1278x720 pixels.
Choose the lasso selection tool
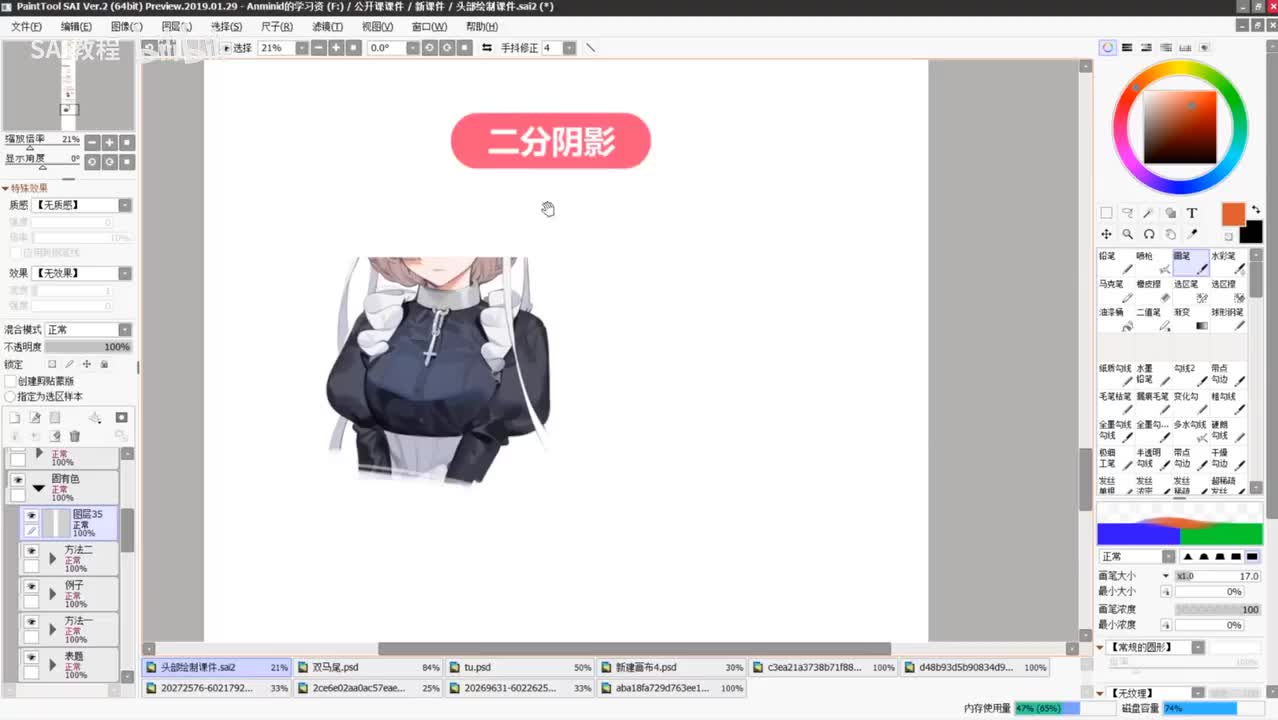1127,213
